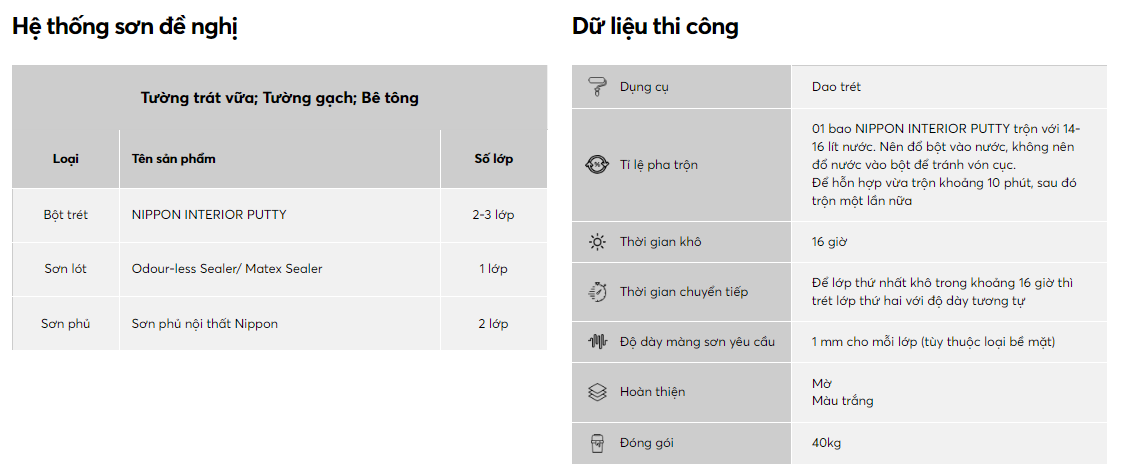Select the NIPPON INTERIOR PUTTY product name
Viewport: 1124px width, 476px height.
coord(209,214)
